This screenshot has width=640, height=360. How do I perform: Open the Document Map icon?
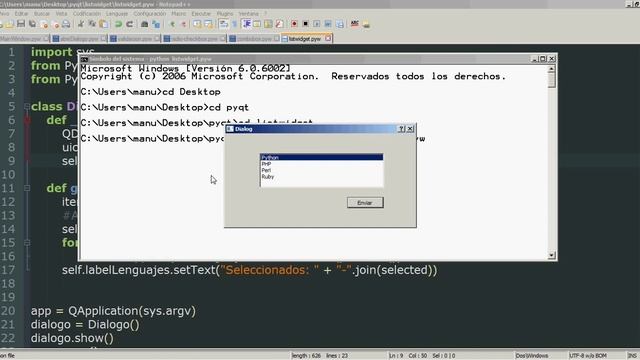click(268, 24)
